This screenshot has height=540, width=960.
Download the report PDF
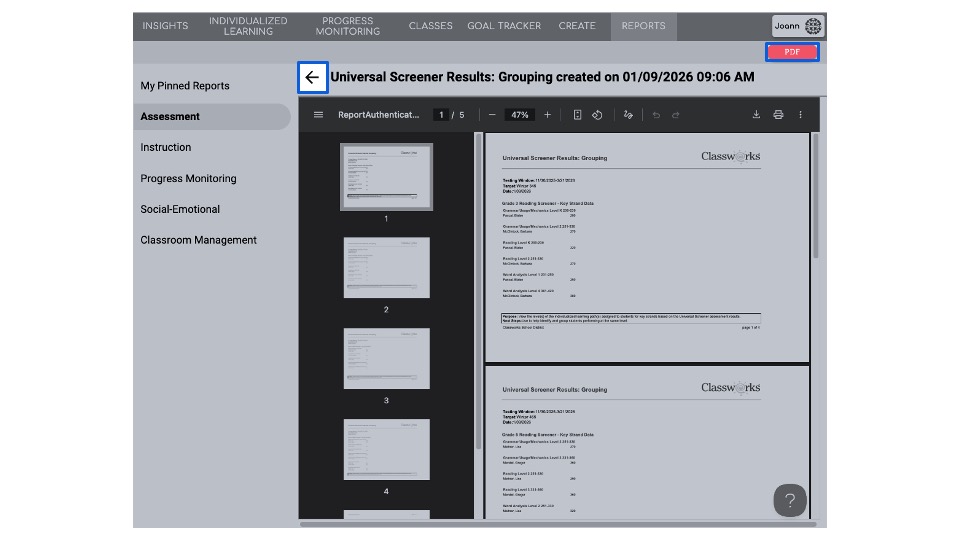point(756,114)
